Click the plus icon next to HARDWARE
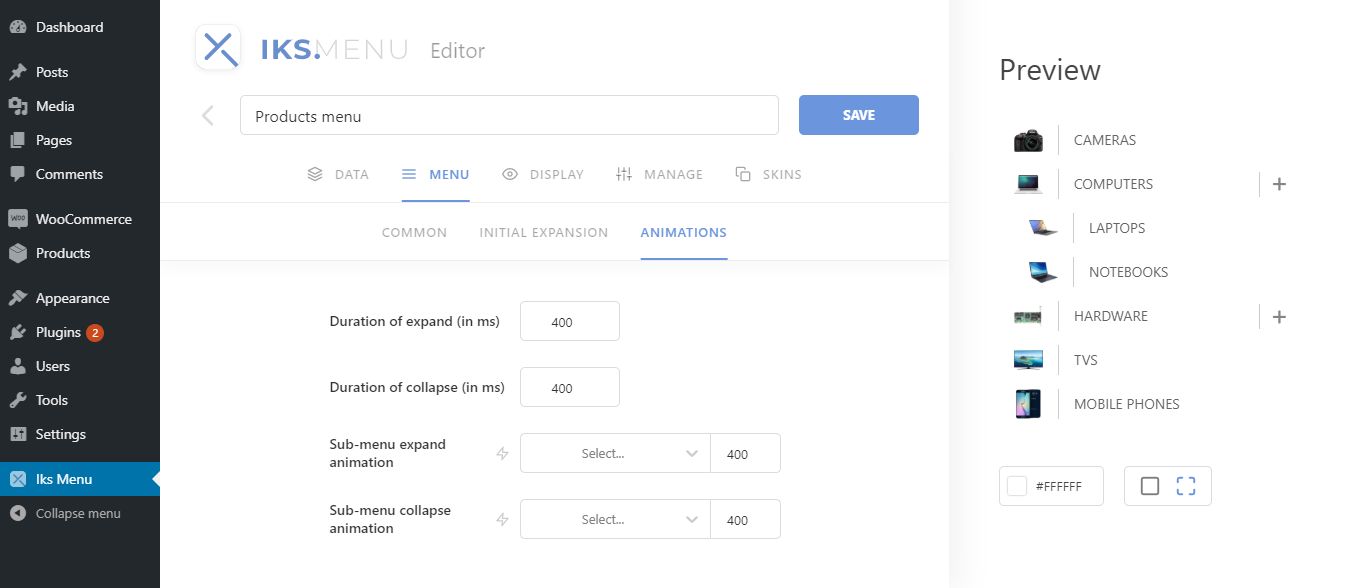 pos(1279,316)
